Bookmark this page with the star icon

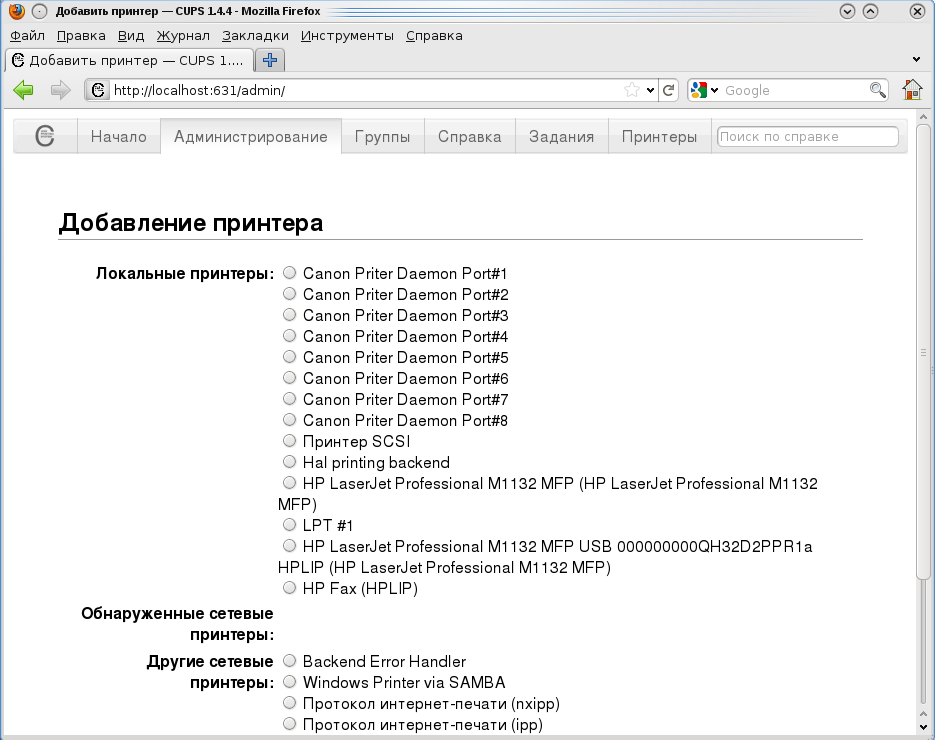631,90
